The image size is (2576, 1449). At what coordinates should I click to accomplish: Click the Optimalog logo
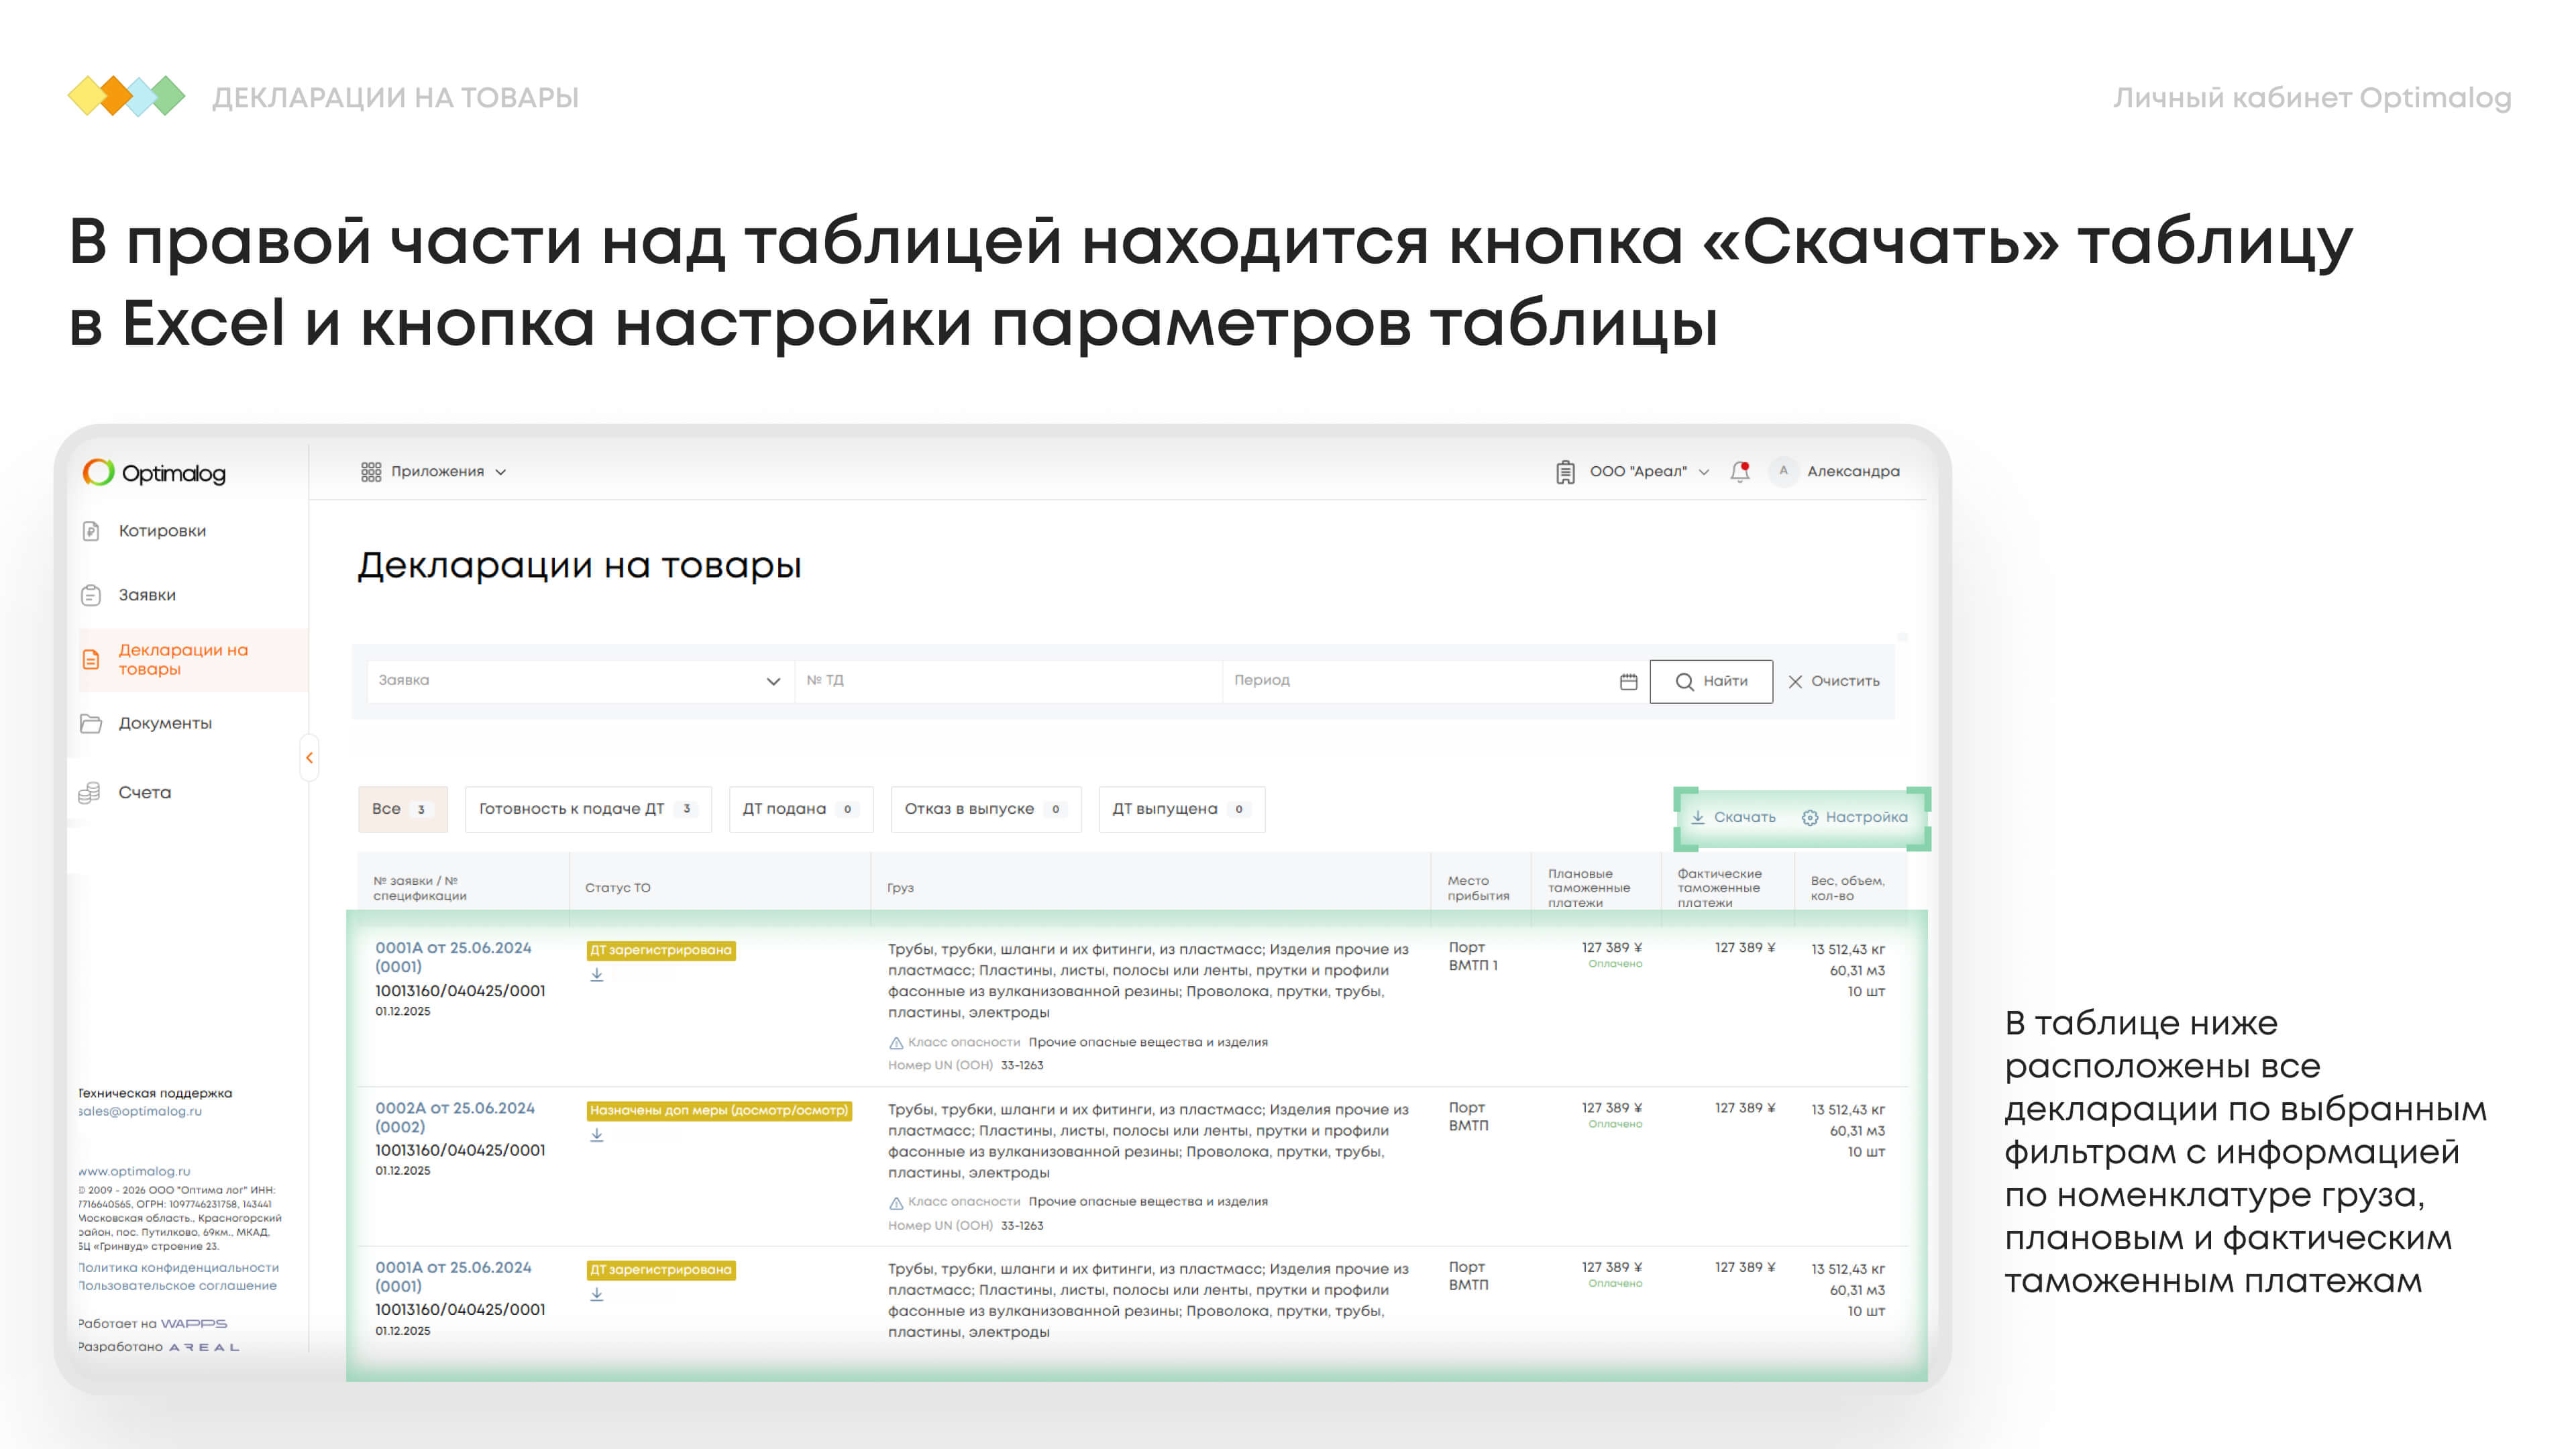155,473
